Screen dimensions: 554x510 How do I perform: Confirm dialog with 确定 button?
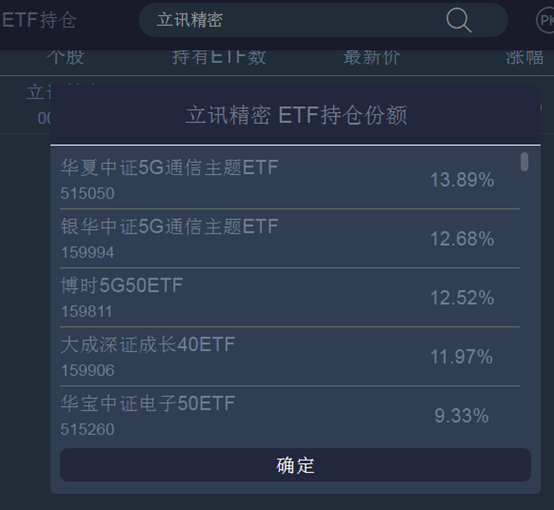[x=295, y=465]
